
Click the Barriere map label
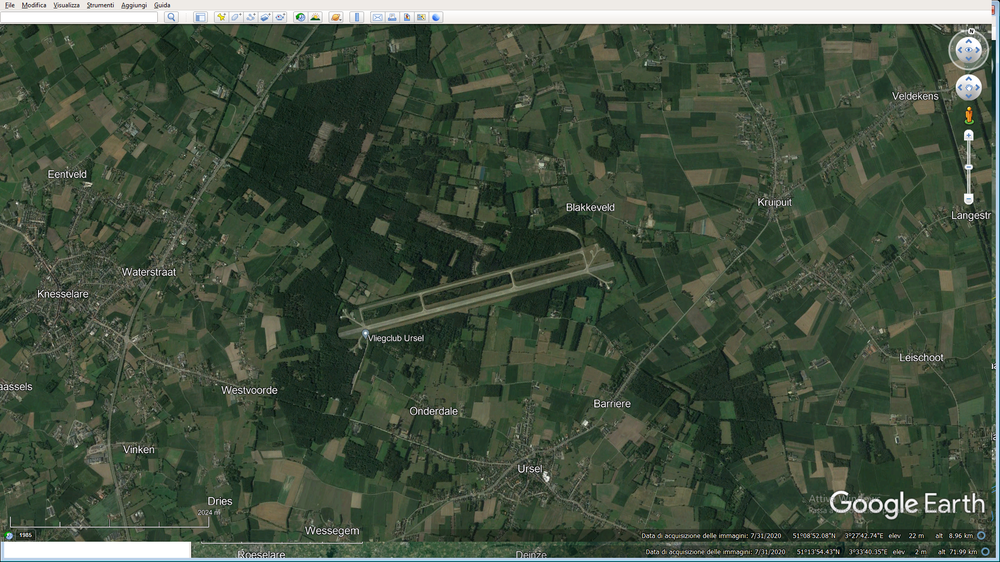(612, 404)
